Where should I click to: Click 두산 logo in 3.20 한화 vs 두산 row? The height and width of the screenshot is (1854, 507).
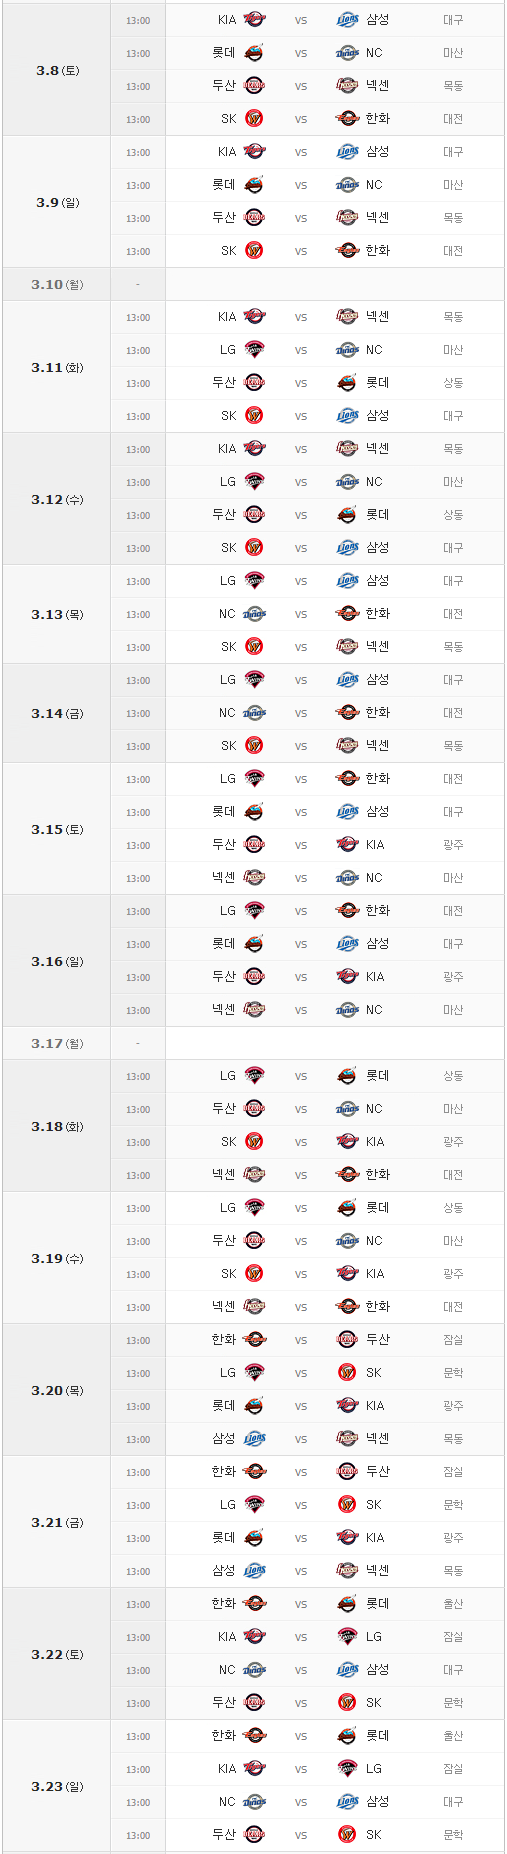coord(347,1340)
